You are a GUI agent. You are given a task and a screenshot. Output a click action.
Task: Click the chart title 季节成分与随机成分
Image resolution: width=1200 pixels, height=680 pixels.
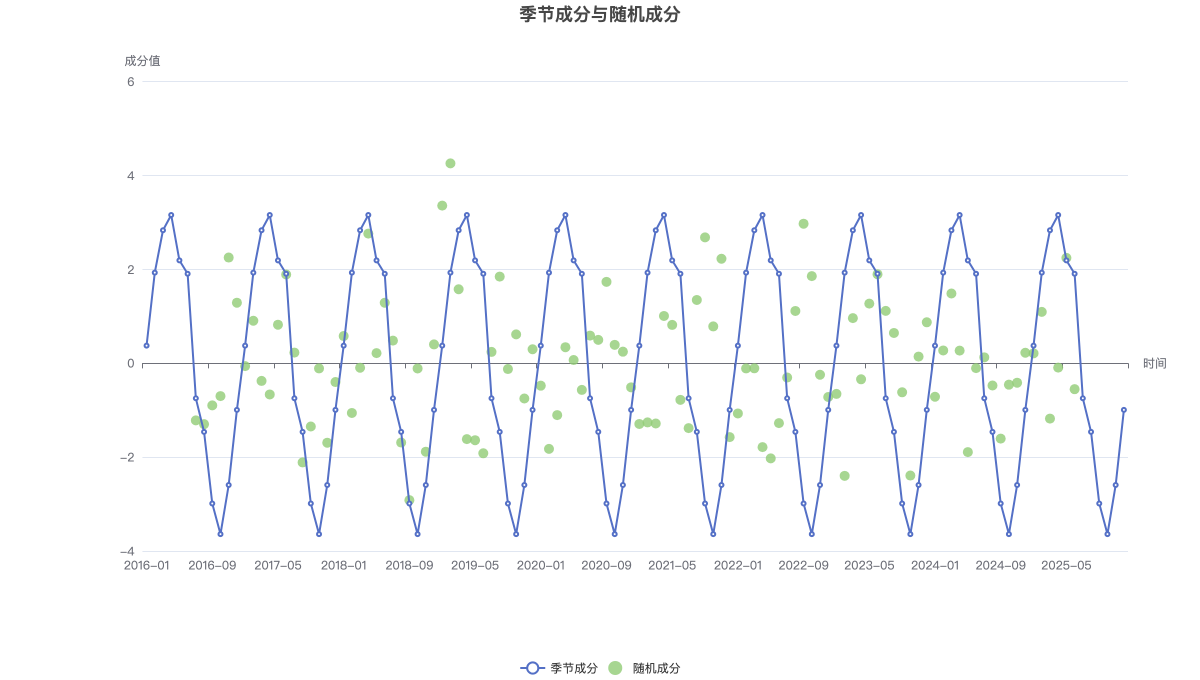(600, 14)
